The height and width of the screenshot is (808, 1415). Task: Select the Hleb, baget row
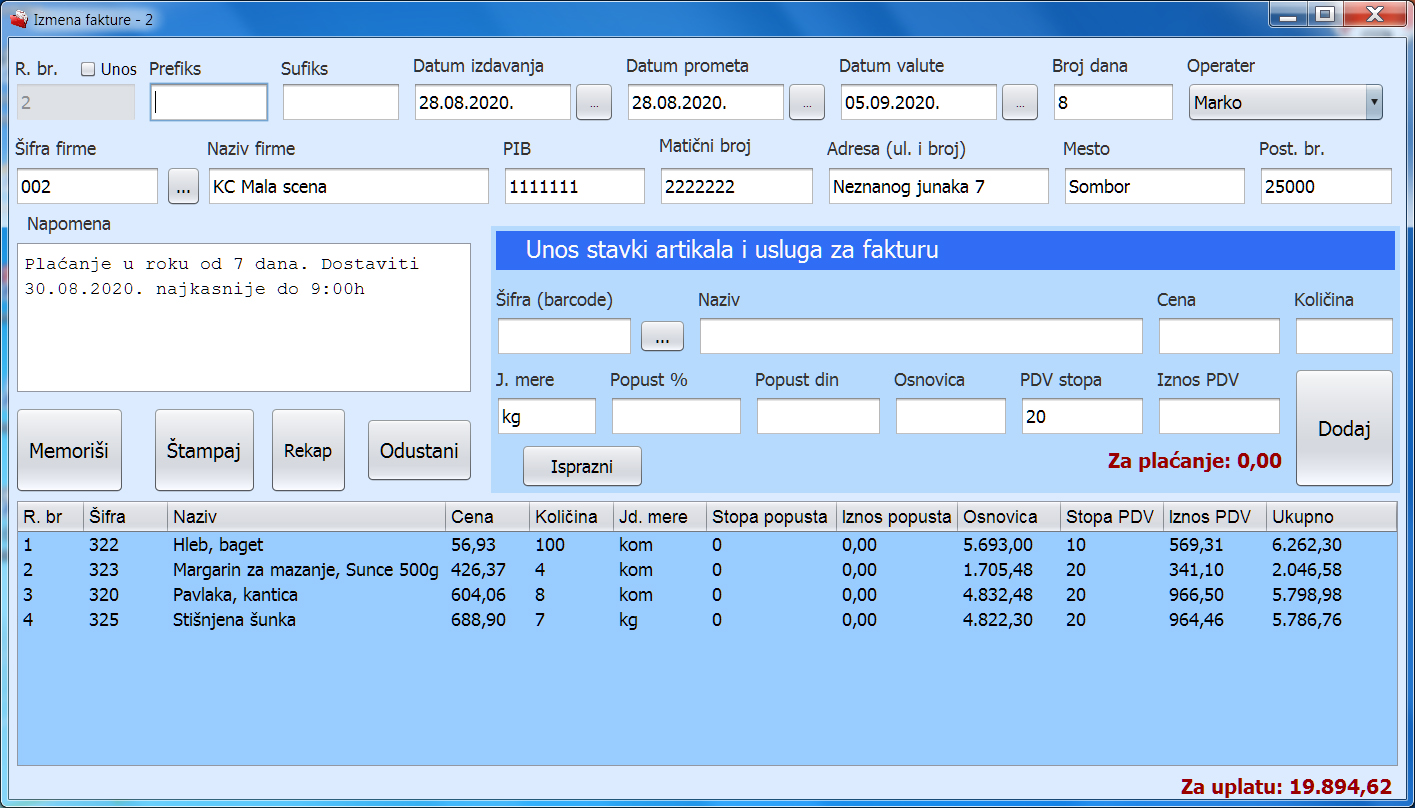[x=707, y=545]
